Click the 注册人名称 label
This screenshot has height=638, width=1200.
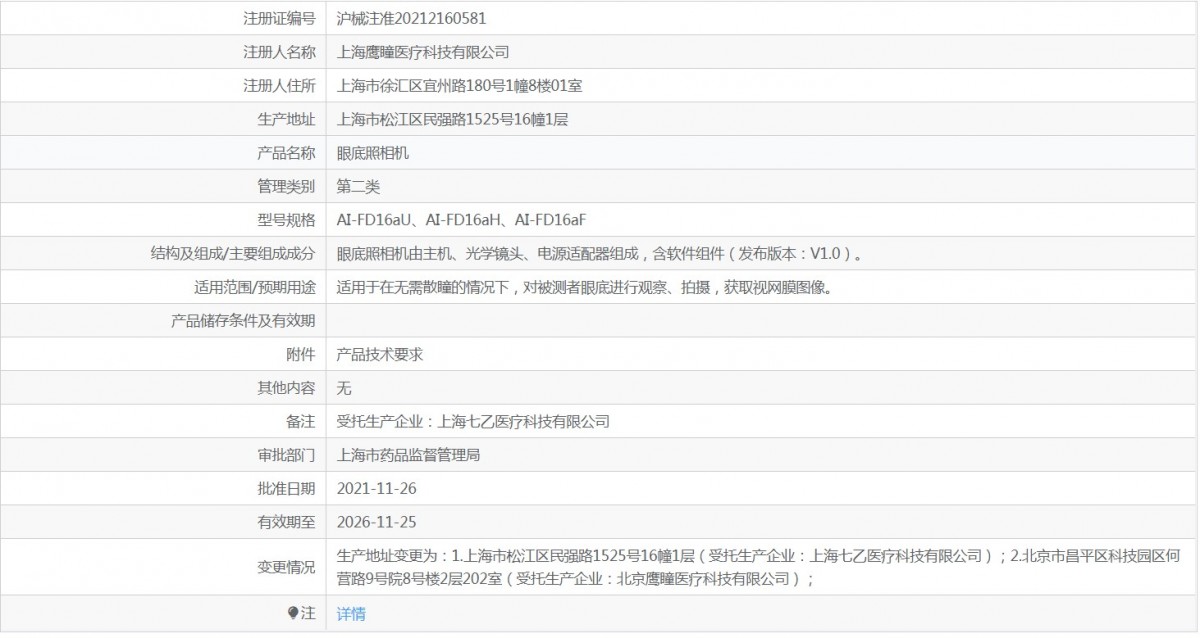tap(279, 51)
